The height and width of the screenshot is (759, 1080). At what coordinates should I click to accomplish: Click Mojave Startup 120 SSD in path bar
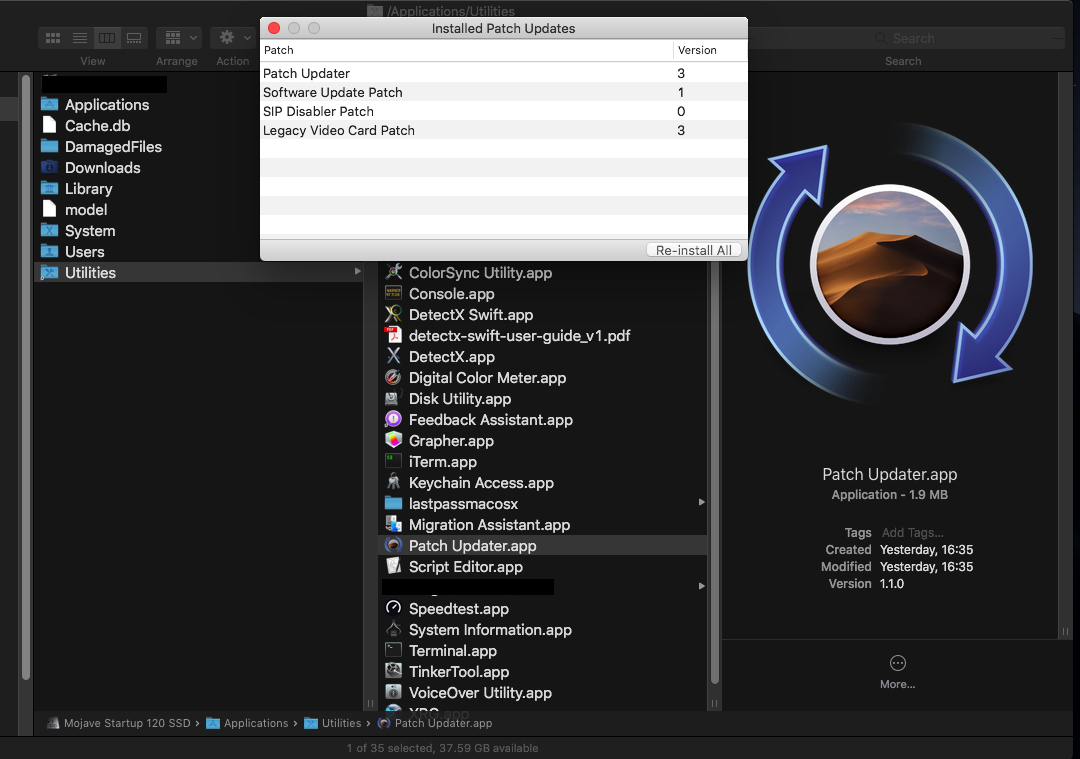[x=119, y=723]
